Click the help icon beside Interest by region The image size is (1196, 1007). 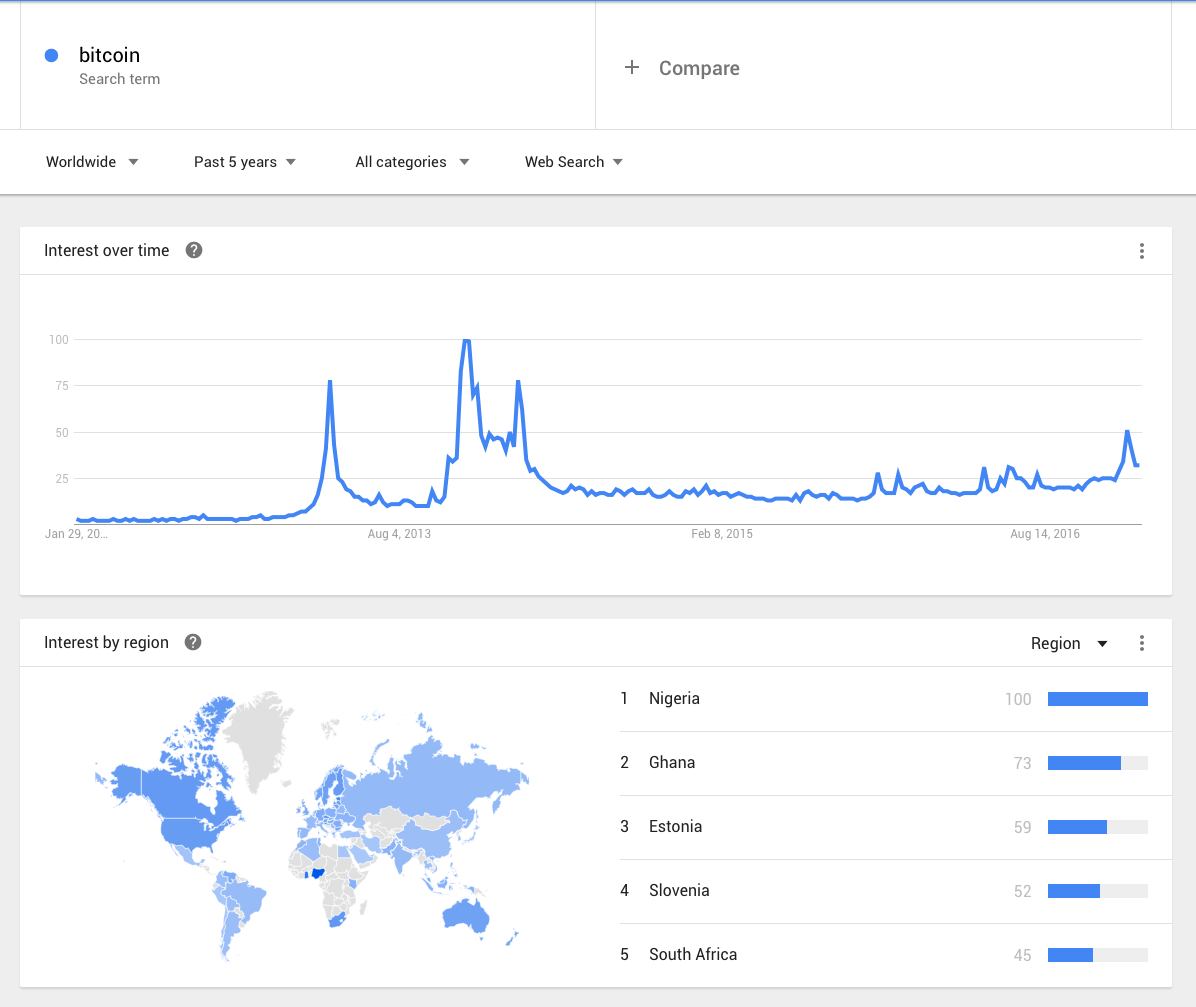[193, 642]
